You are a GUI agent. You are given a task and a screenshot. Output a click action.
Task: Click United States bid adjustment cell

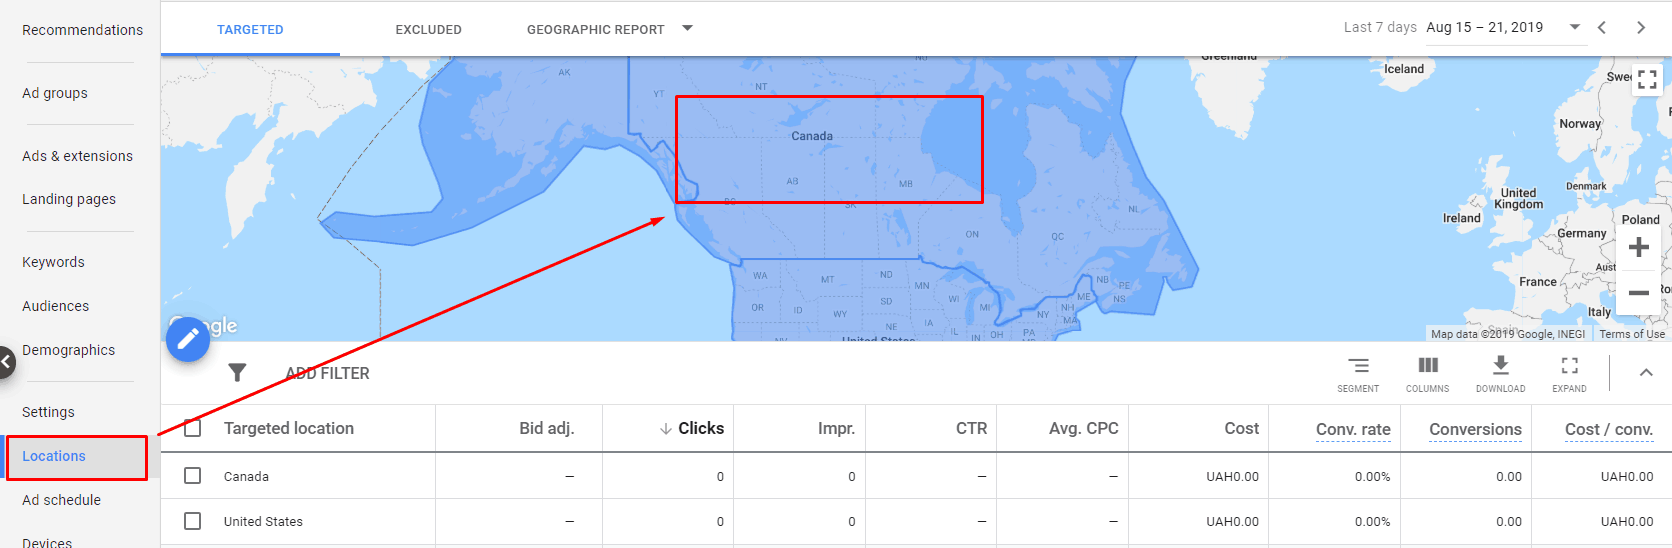tap(519, 521)
